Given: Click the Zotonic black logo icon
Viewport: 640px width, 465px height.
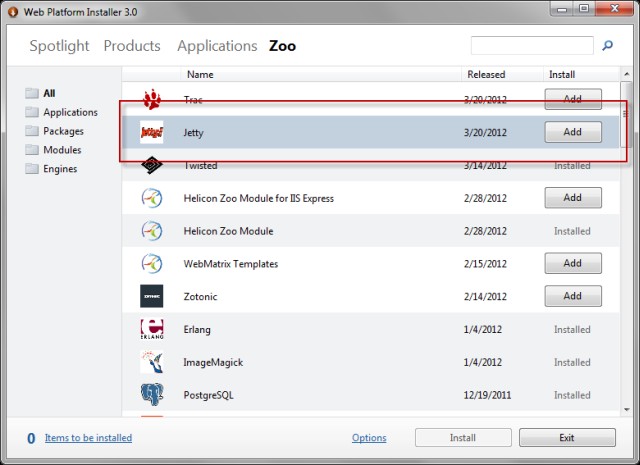Looking at the screenshot, I should point(152,297).
